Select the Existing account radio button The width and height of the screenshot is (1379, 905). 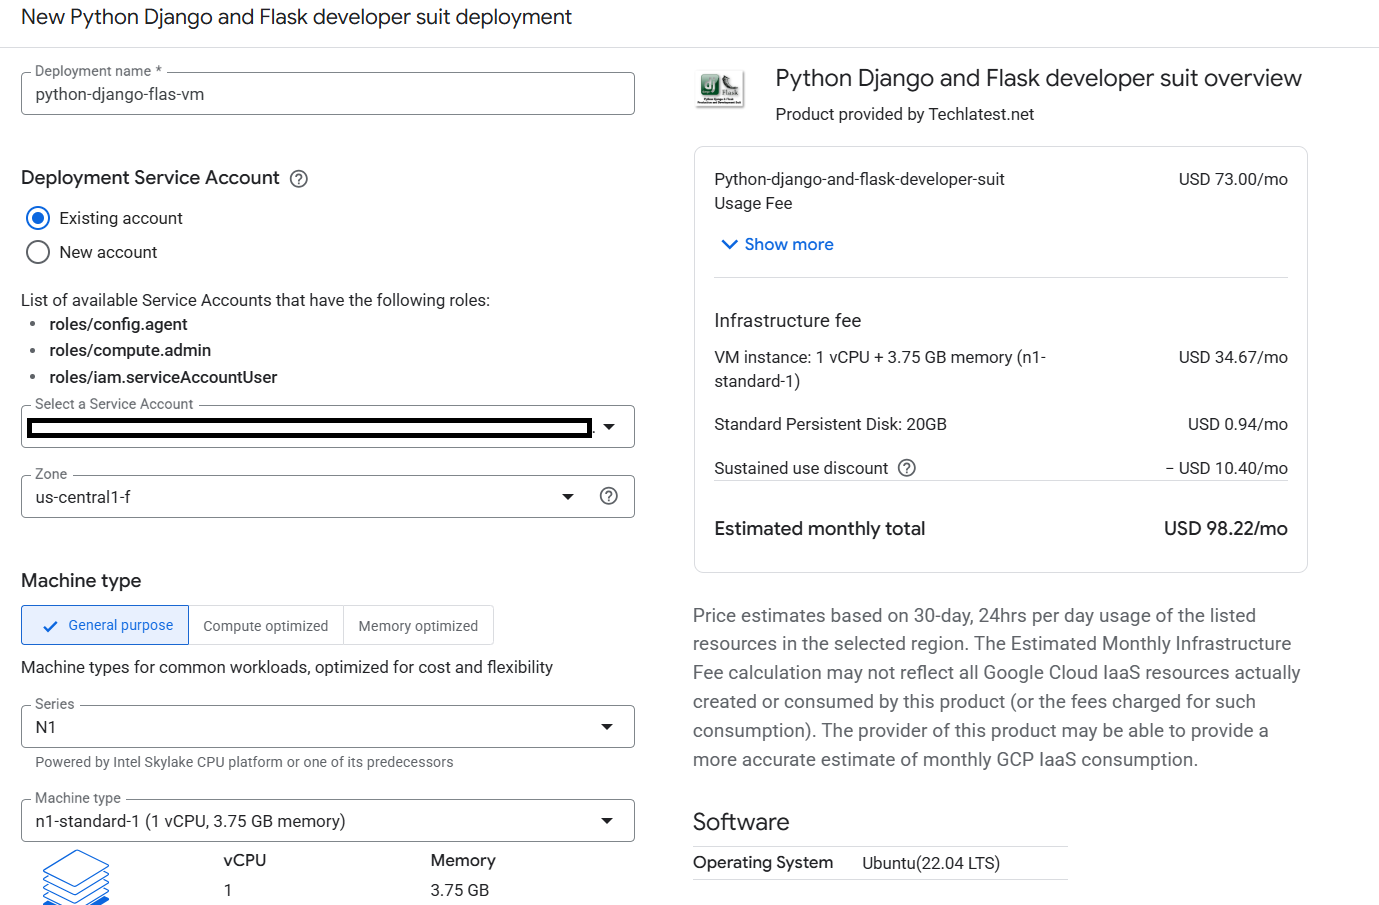pyautogui.click(x=38, y=218)
